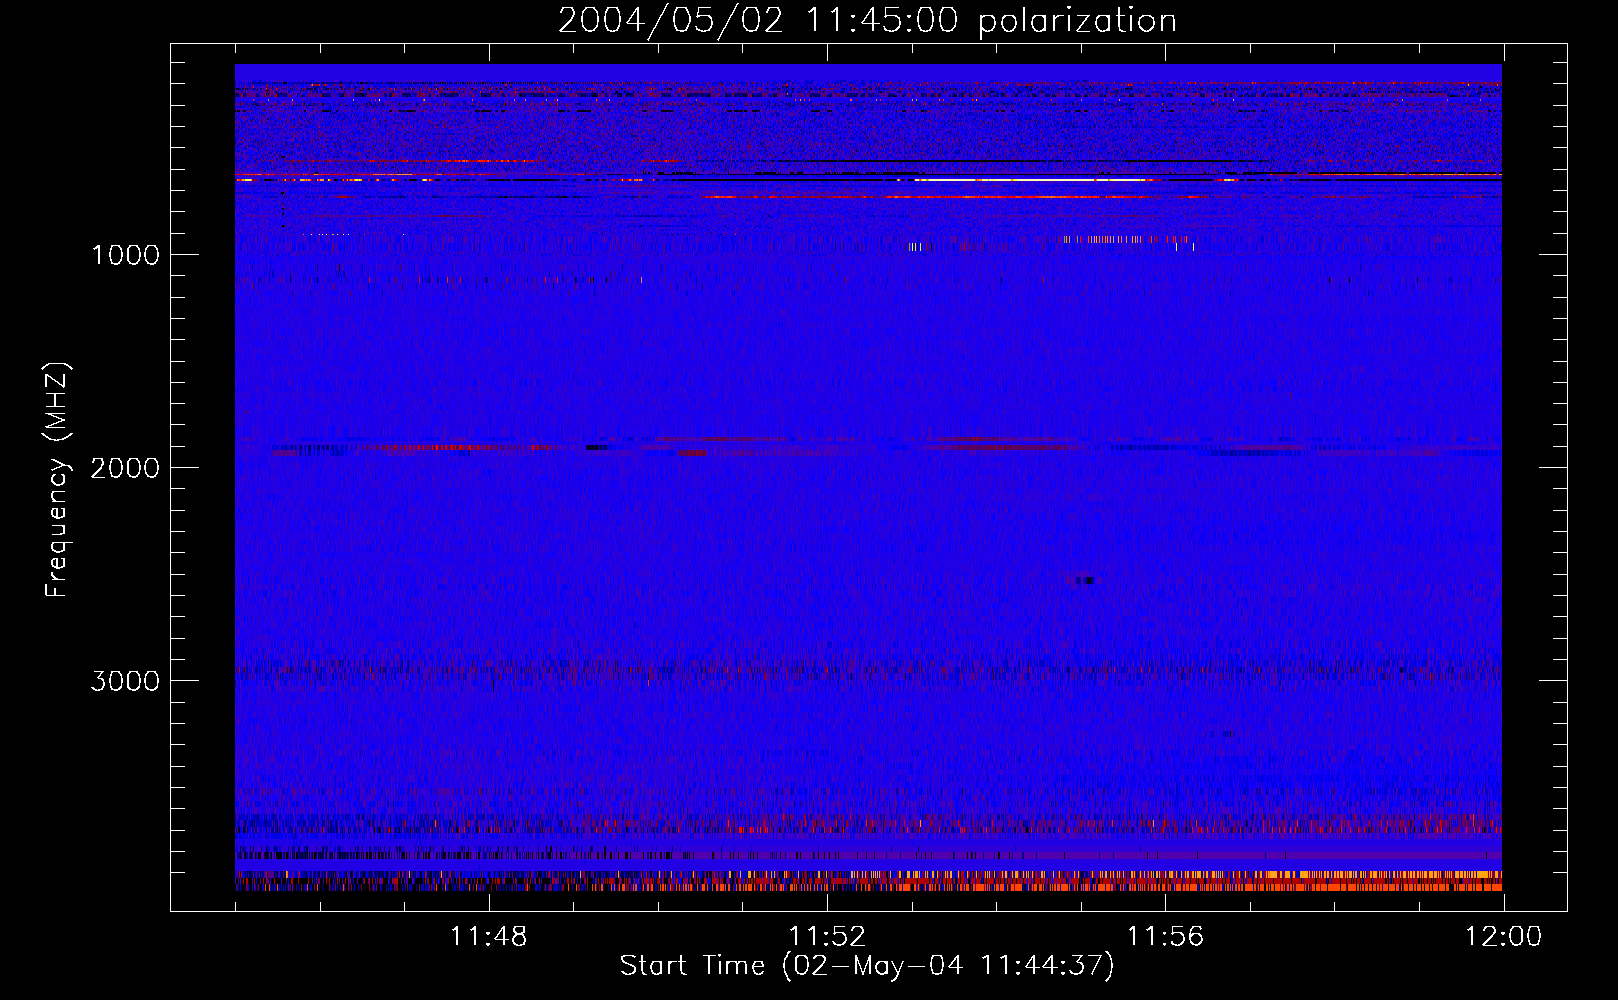This screenshot has width=1618, height=1000.
Task: Click the "11:52" time tick label
Action: [x=827, y=937]
